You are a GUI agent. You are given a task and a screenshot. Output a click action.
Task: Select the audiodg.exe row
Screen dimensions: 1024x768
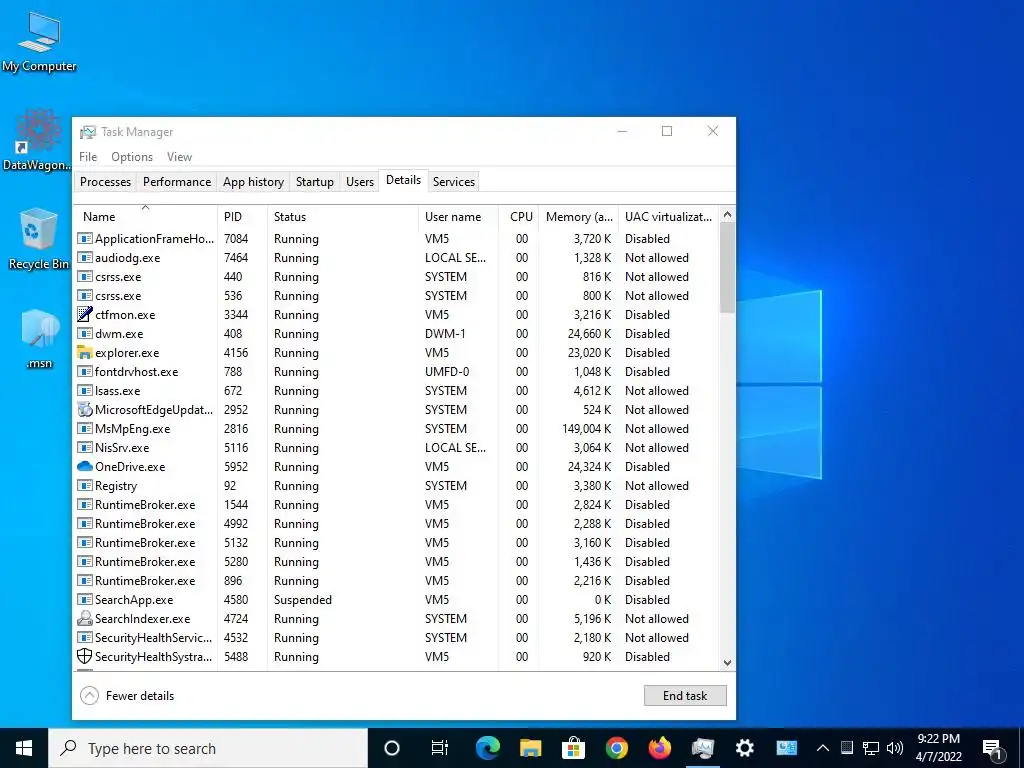pyautogui.click(x=396, y=257)
